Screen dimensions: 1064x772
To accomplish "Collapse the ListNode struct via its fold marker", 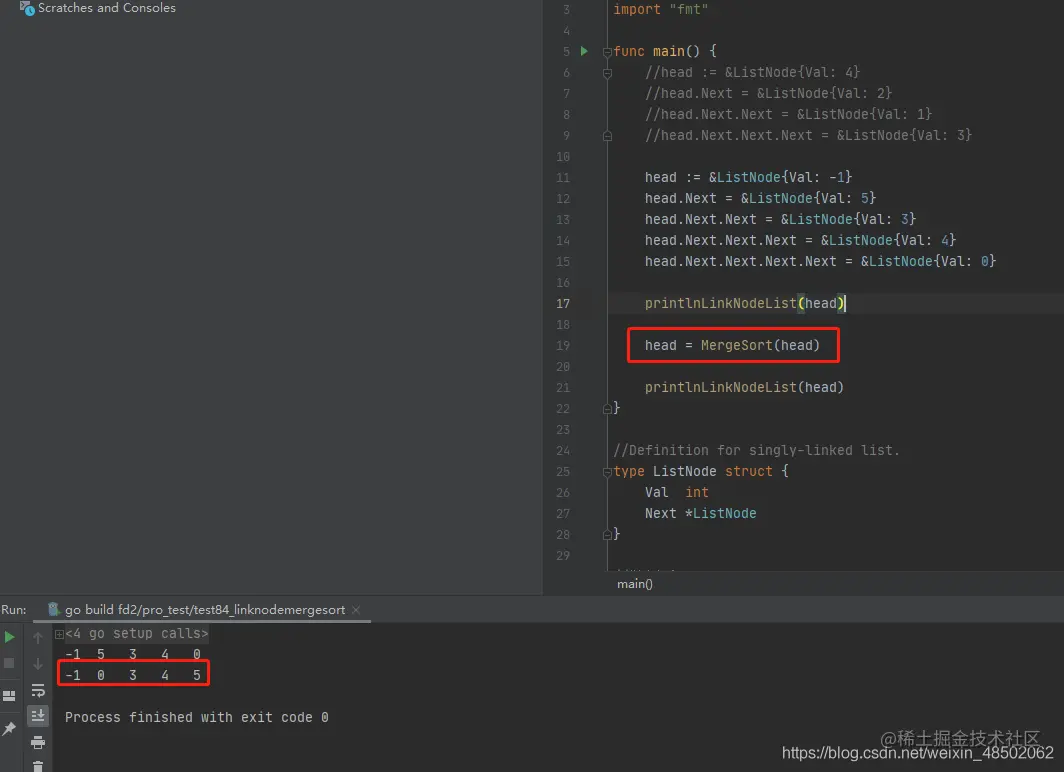I will click(607, 472).
